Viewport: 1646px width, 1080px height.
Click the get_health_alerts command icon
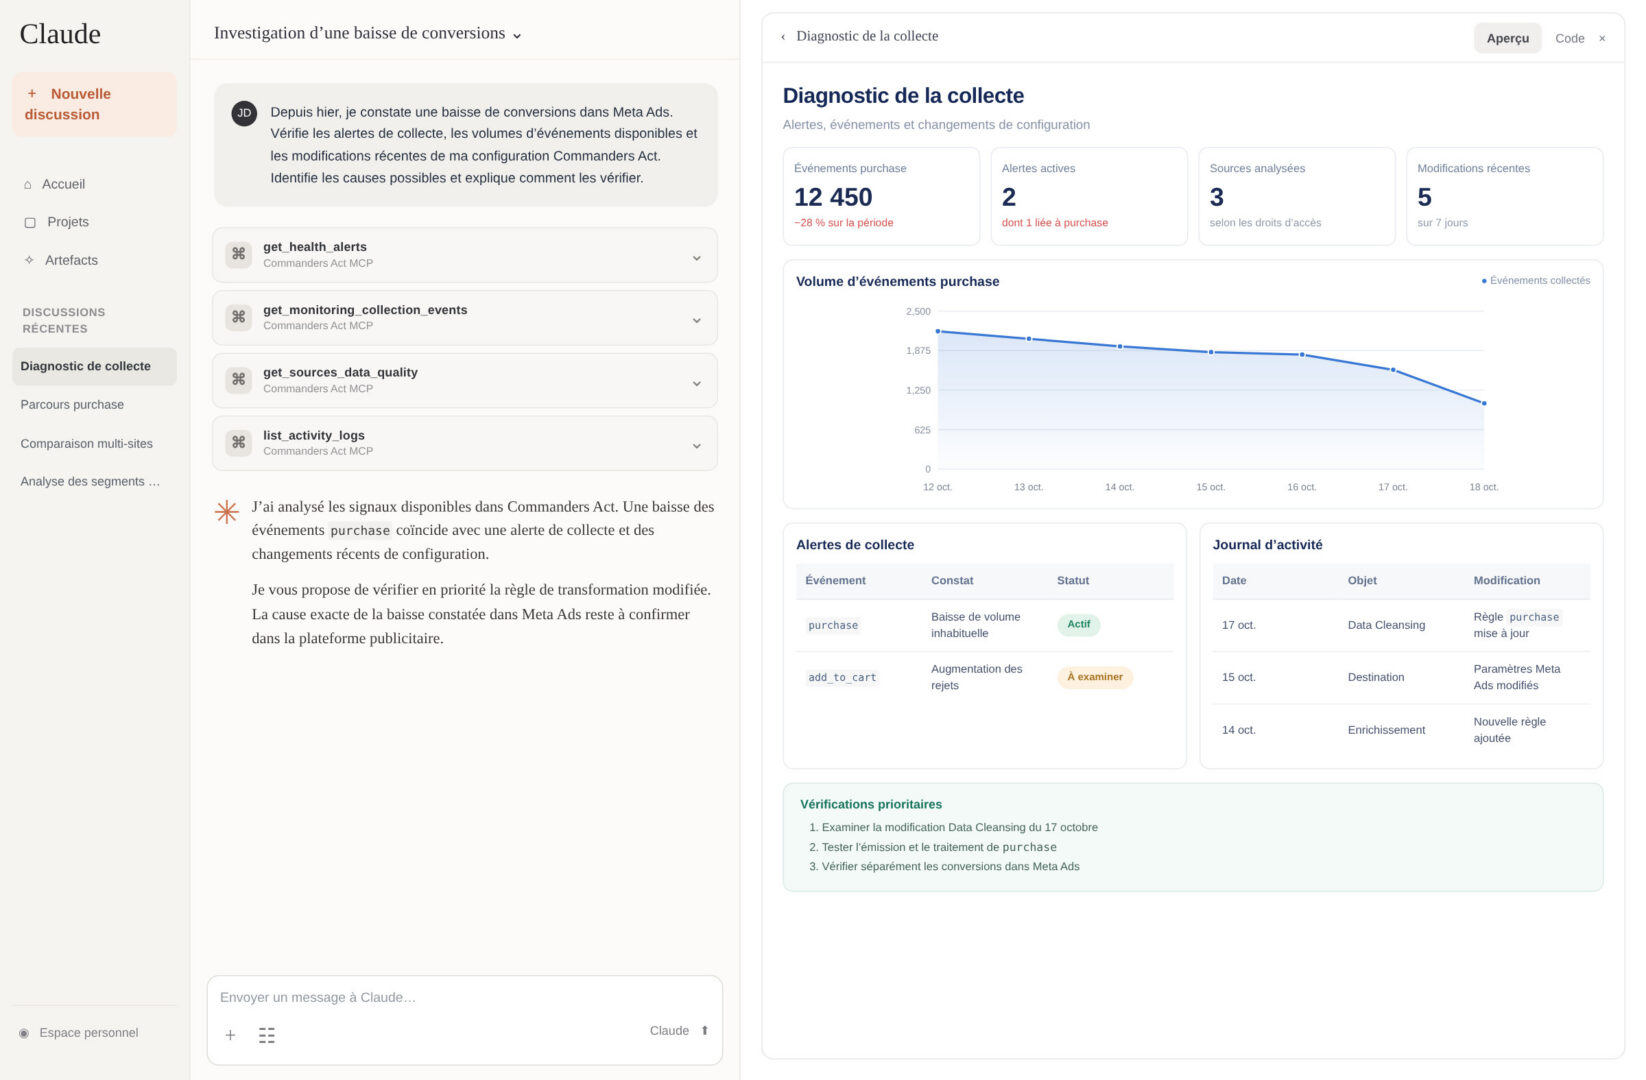pyautogui.click(x=238, y=254)
